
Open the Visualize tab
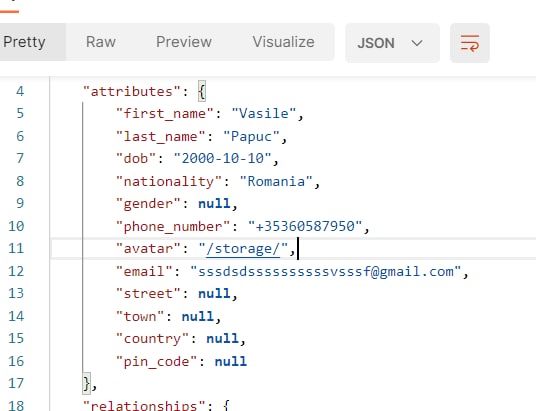coord(283,42)
